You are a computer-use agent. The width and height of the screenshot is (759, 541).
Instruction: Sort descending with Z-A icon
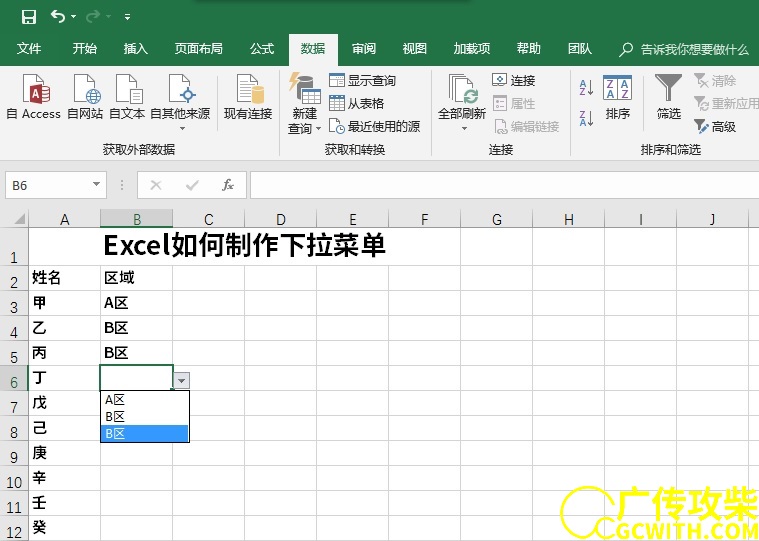pos(586,118)
